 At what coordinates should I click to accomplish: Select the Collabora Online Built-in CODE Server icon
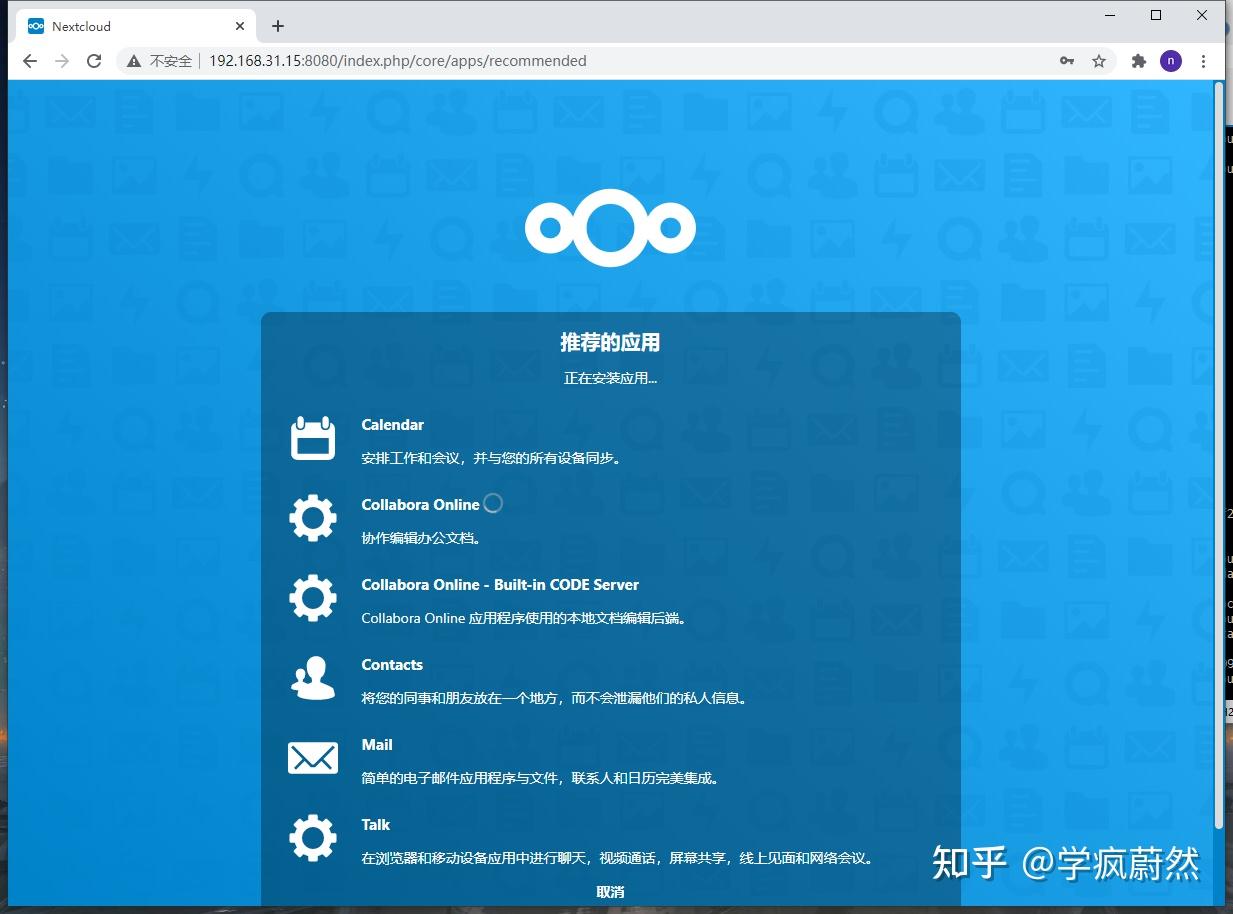coord(312,598)
